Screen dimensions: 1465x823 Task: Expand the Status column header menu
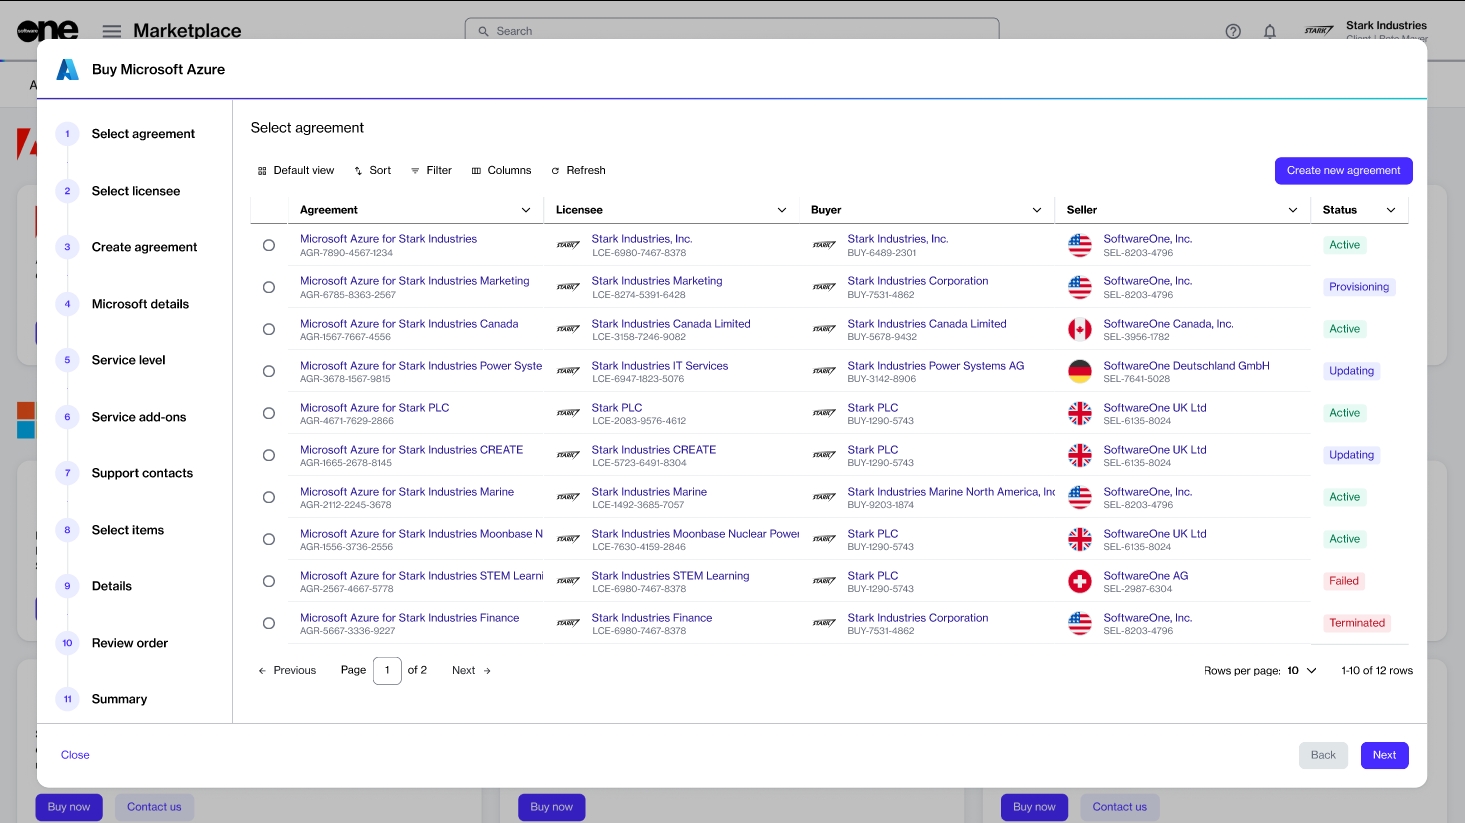(1390, 210)
